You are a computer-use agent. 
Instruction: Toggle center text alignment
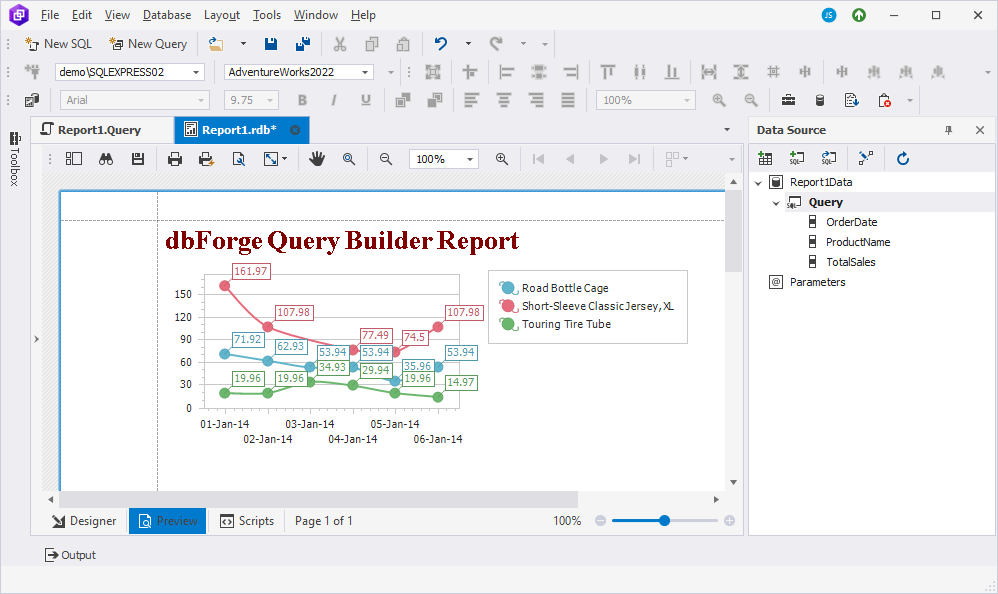coord(503,100)
